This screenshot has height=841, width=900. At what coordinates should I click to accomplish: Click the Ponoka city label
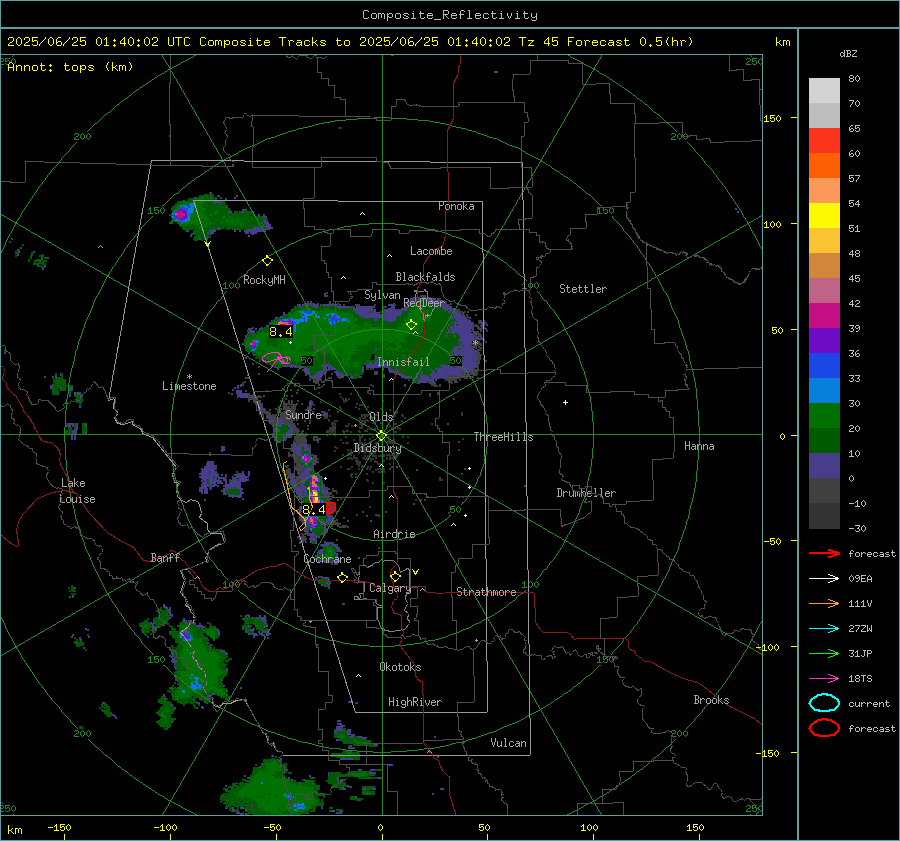coord(456,206)
